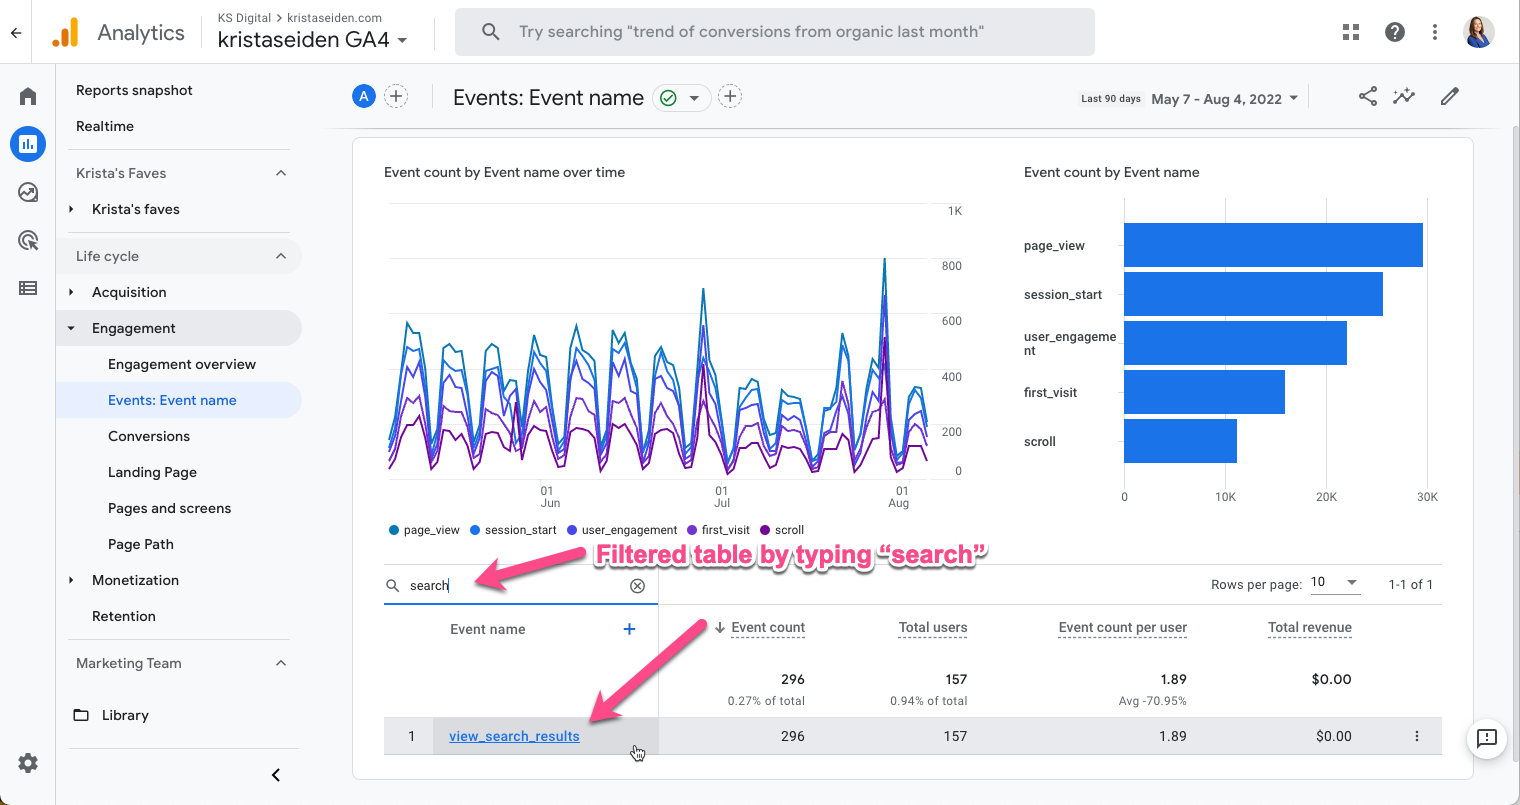Open Explore icon in left rail

click(28, 192)
